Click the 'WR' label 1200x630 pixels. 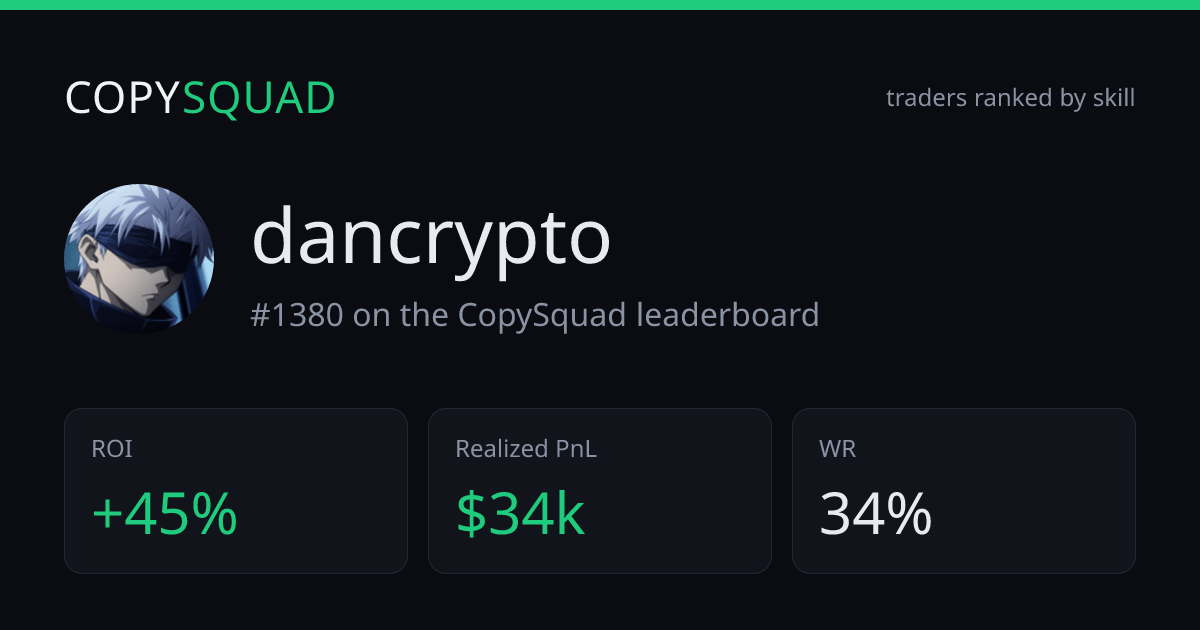tap(837, 449)
